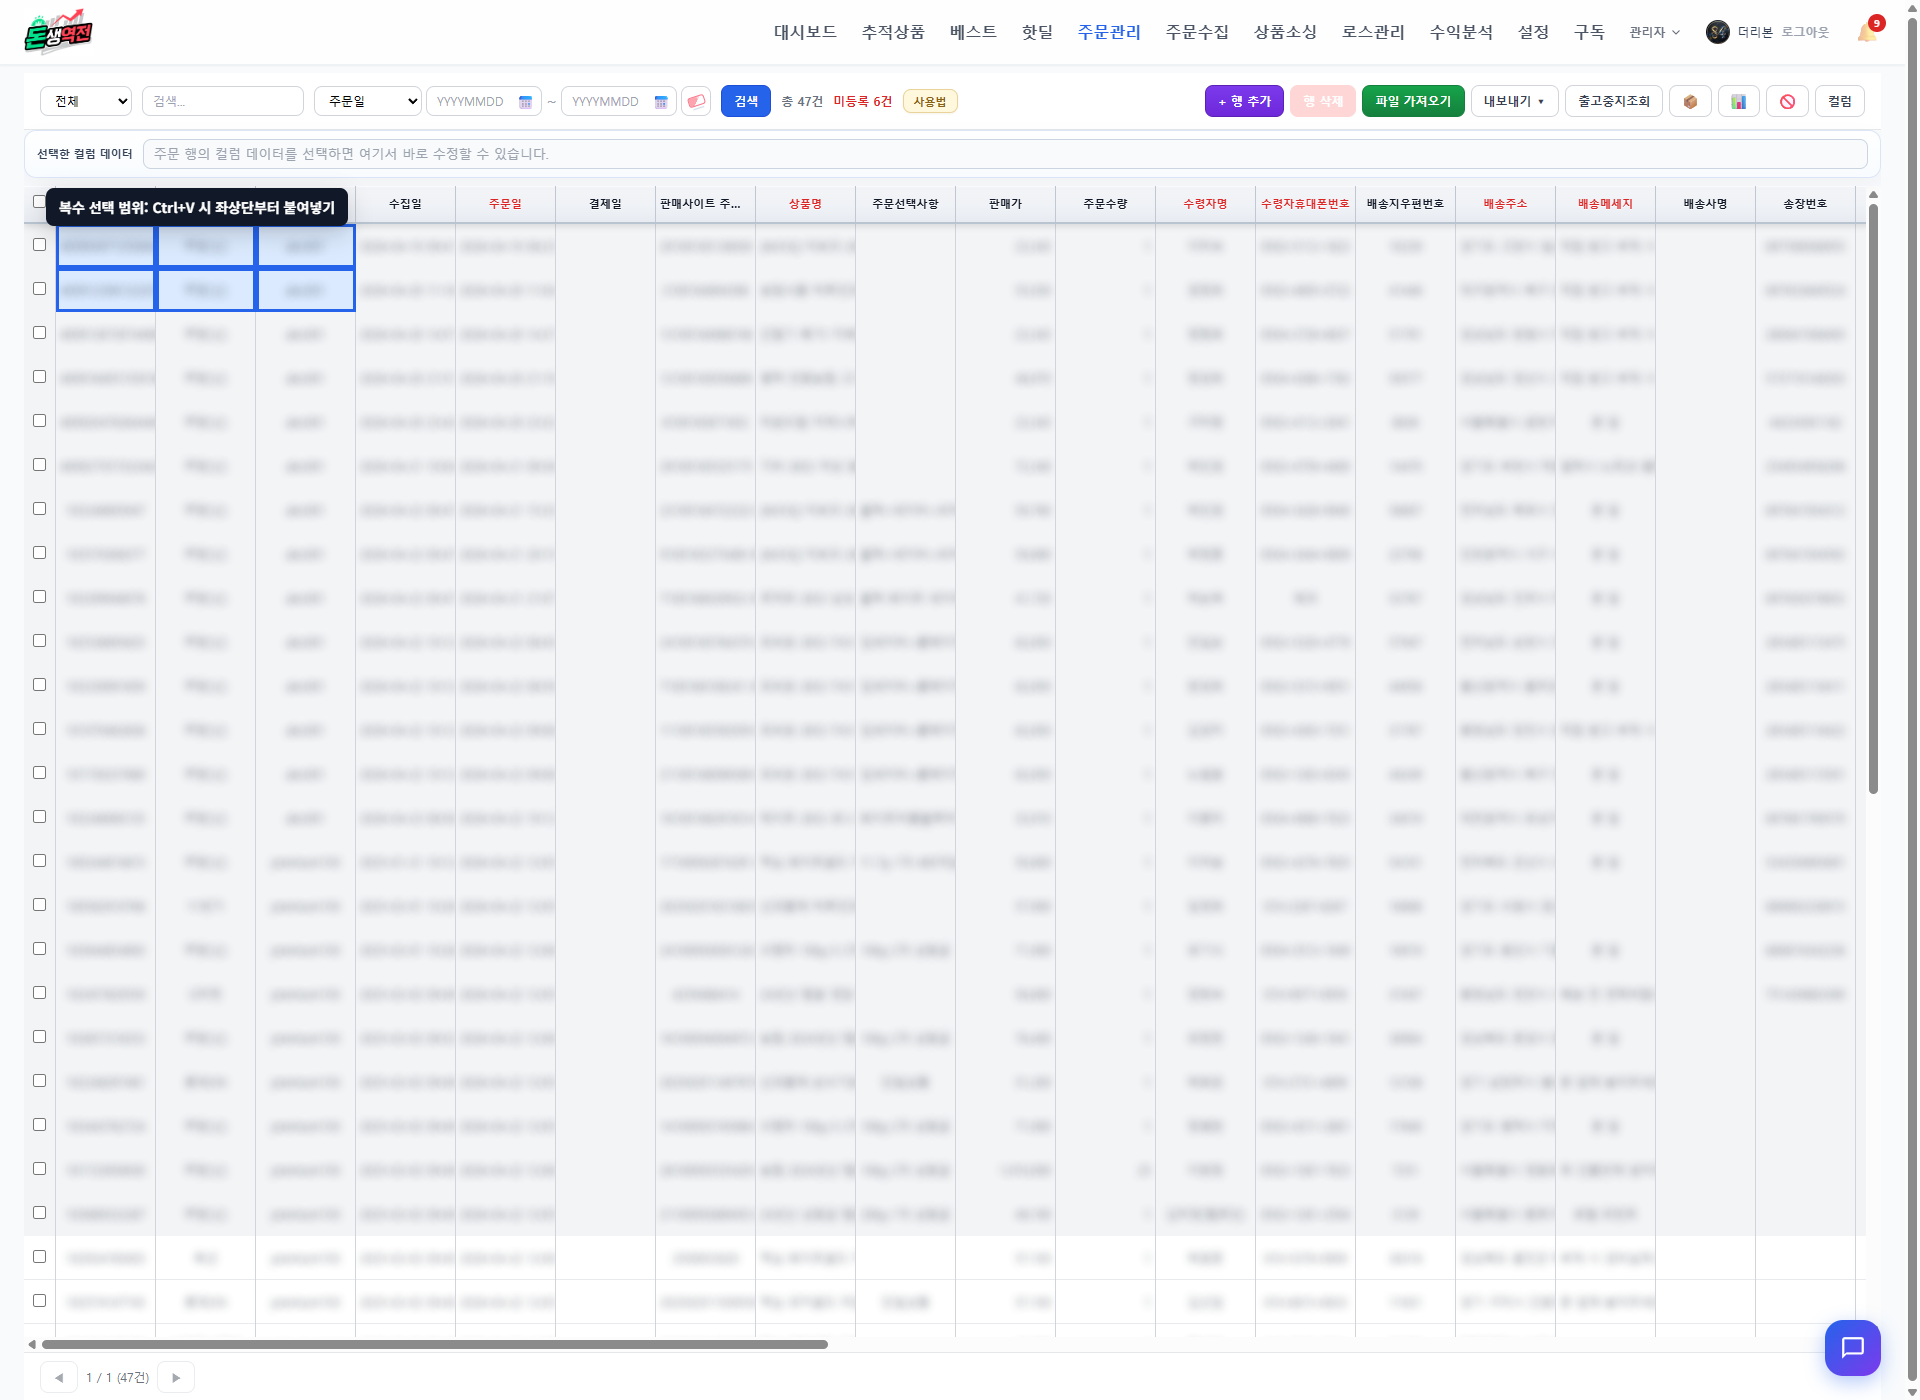
Task: Toggle the select-all header checkbox
Action: [39, 201]
